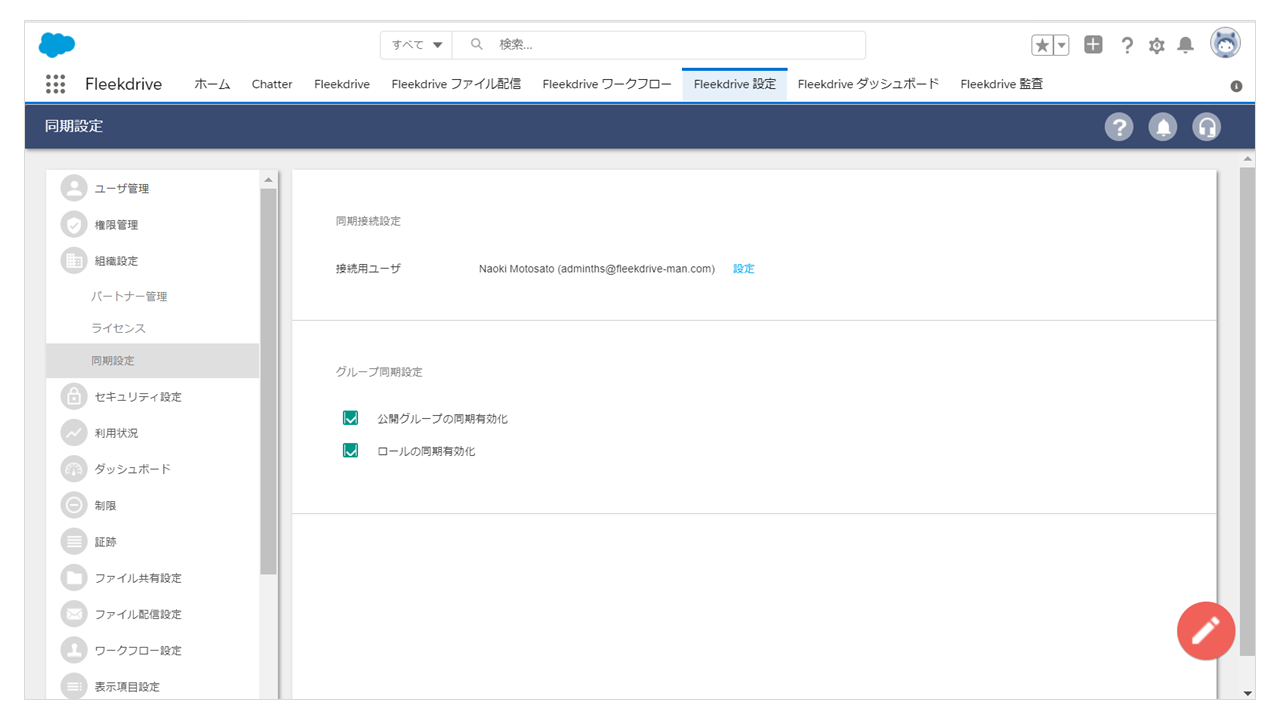Viewport: 1280px width, 720px height.
Task: Click the 同期接続設定 section heading
Action: click(x=368, y=221)
